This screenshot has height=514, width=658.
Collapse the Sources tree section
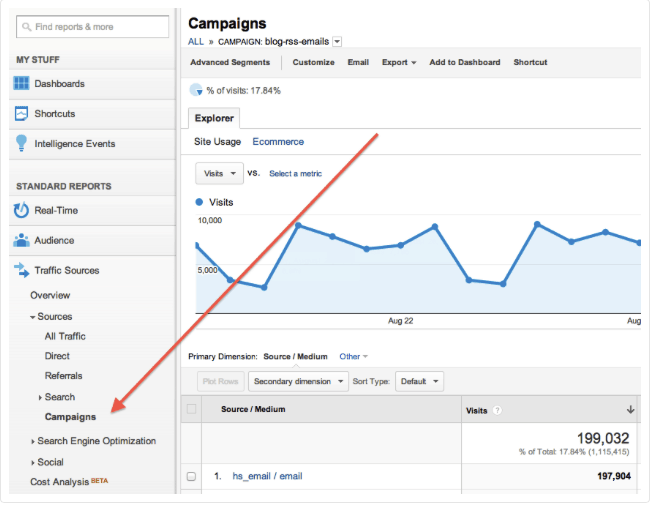click(x=33, y=317)
